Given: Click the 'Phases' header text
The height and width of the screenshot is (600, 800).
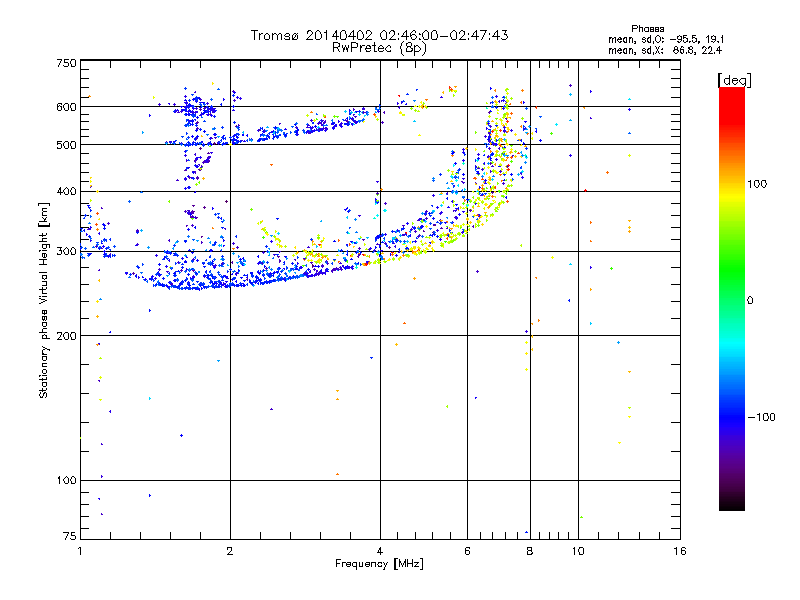Looking at the screenshot, I should click(647, 29).
